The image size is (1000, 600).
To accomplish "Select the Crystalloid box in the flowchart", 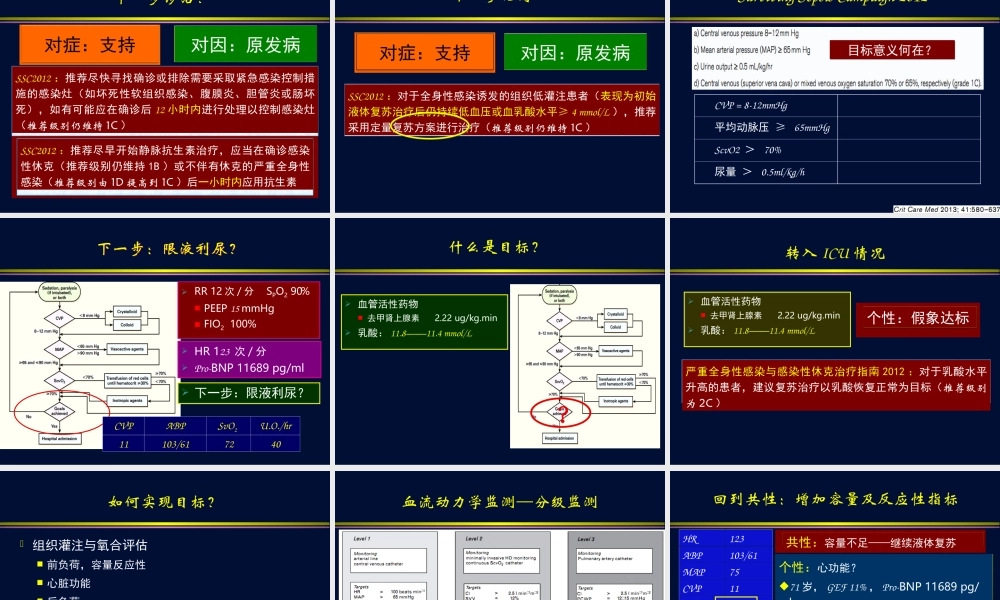I will tap(128, 312).
